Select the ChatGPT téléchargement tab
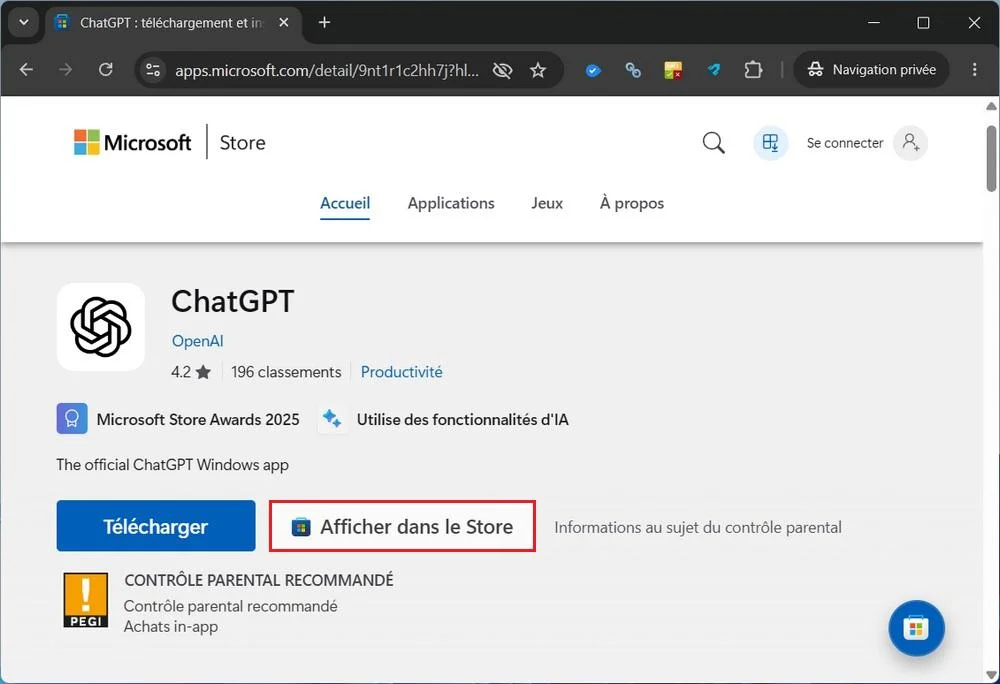Image resolution: width=1000 pixels, height=684 pixels. pyautogui.click(x=172, y=22)
